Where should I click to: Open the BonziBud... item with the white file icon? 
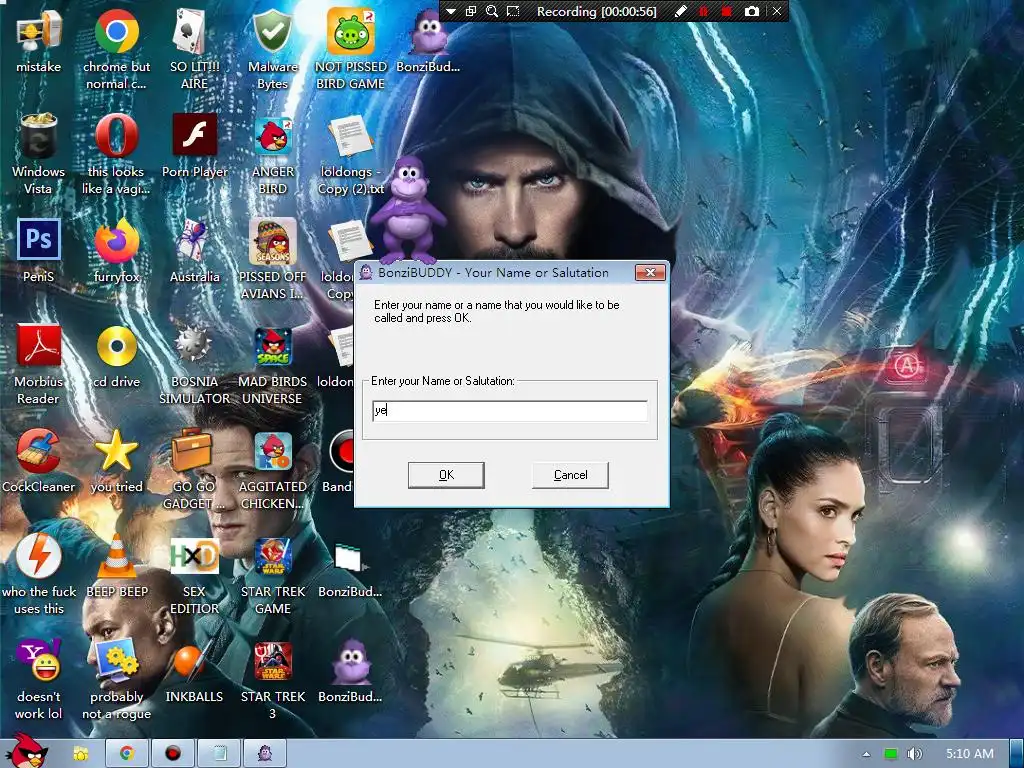pos(350,569)
